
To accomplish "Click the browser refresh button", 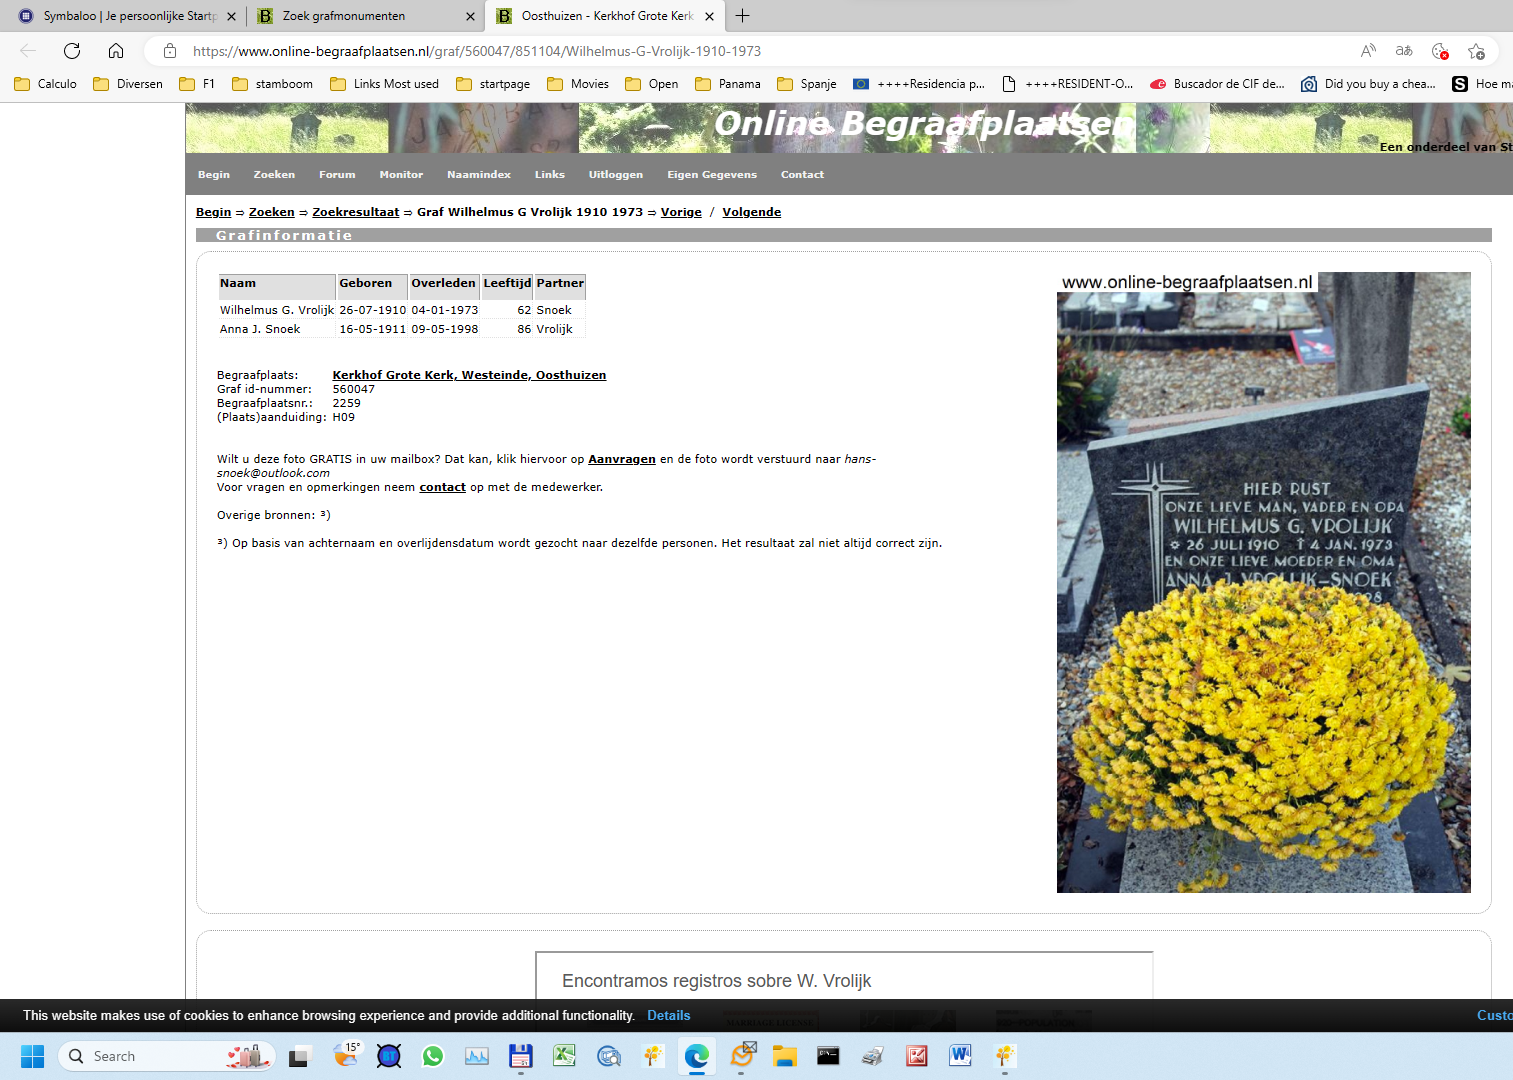I will click(72, 51).
